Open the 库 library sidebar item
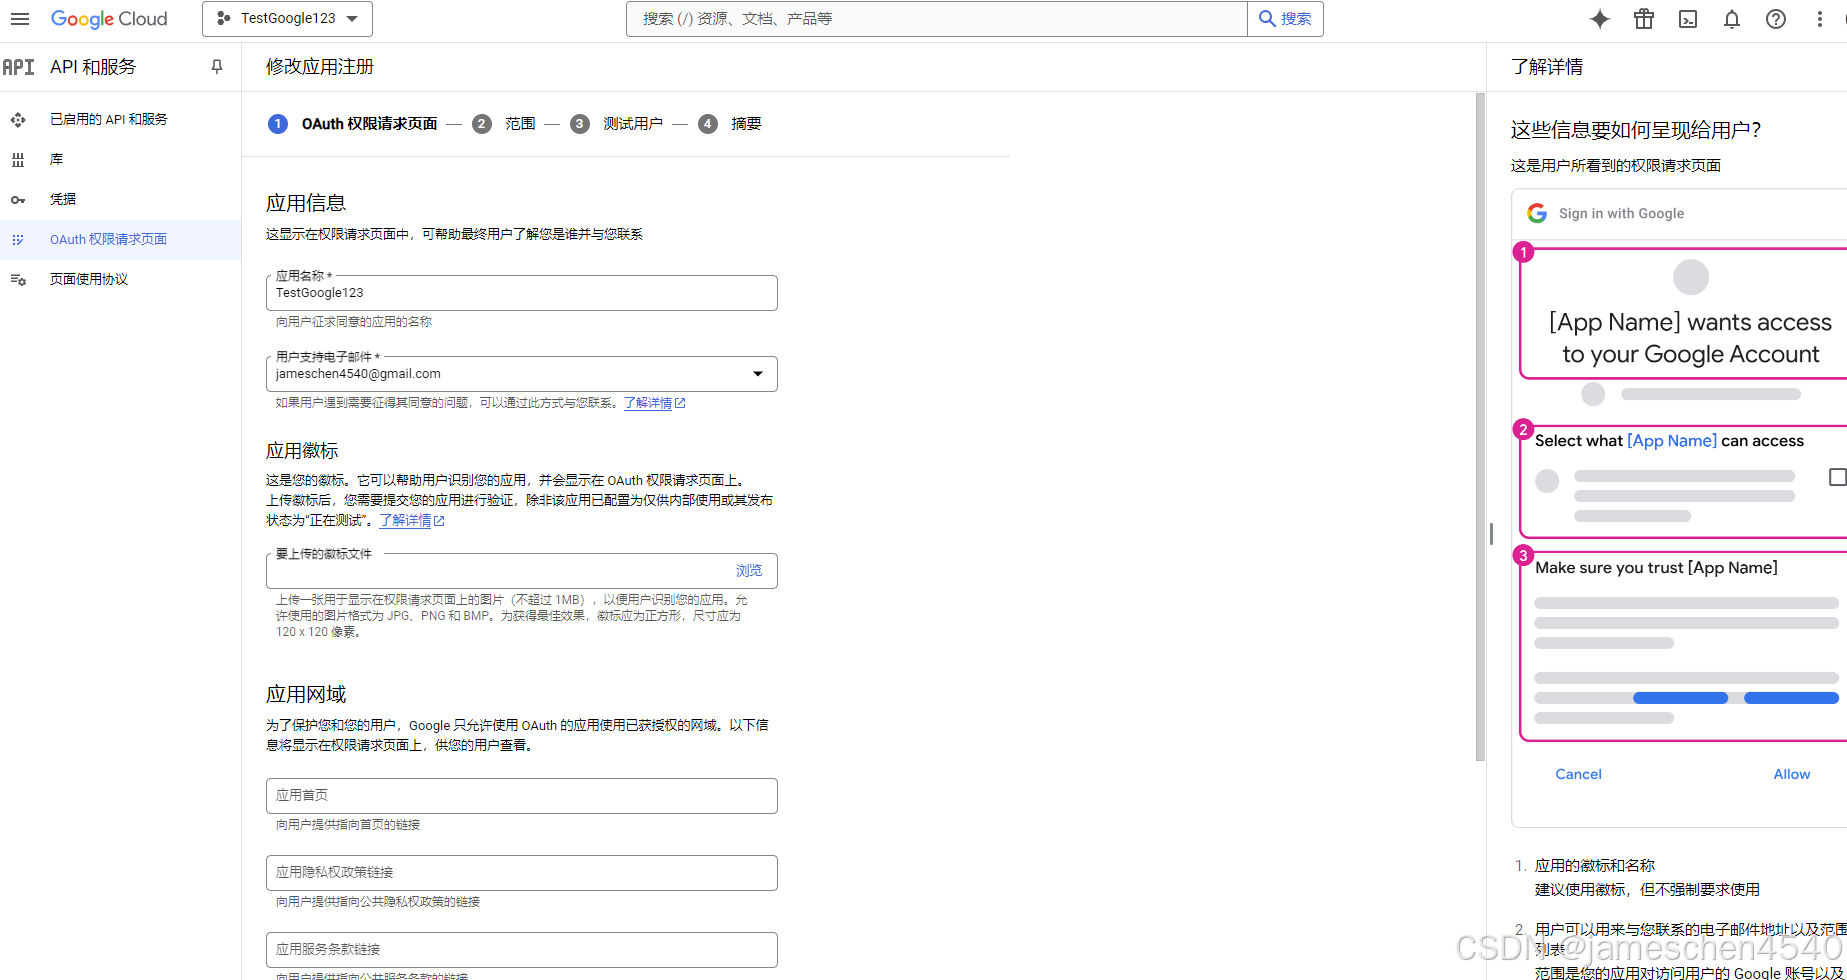This screenshot has width=1847, height=980. pos(120,159)
